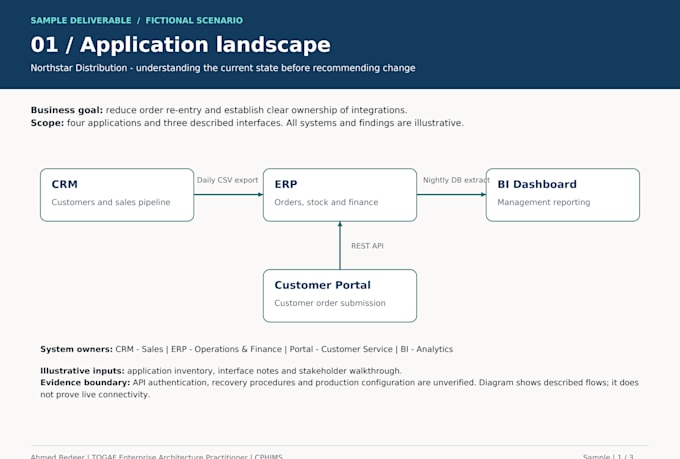This screenshot has height=459, width=680.
Task: Click the arrow from Customer Portal to ERP
Action: pos(340,246)
